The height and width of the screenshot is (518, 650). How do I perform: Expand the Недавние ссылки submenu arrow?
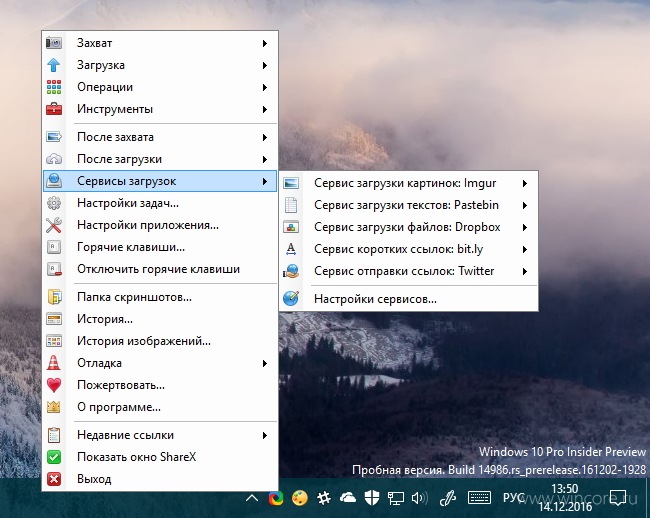tap(265, 435)
